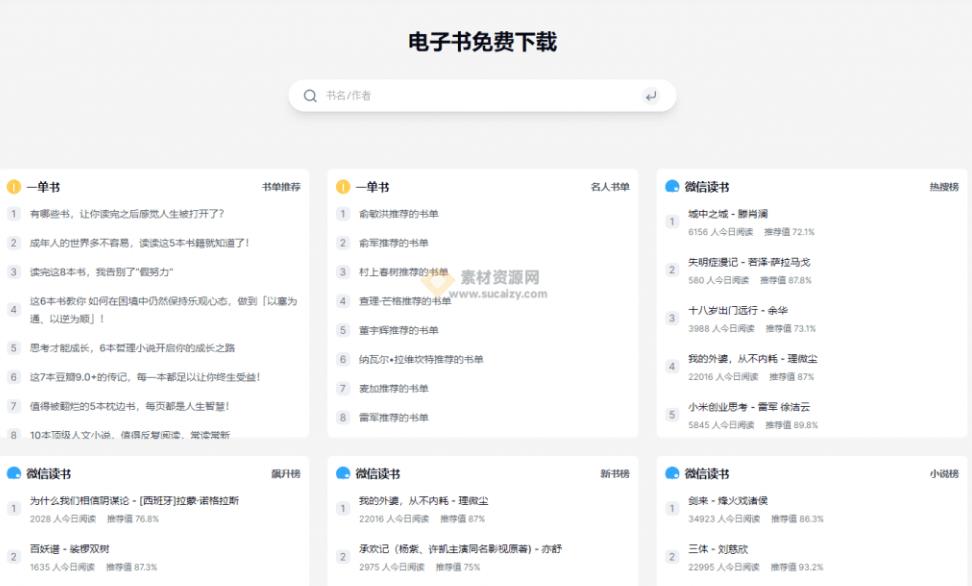Open 村上春树推荐的书单
The width and height of the screenshot is (972, 586).
tap(404, 272)
